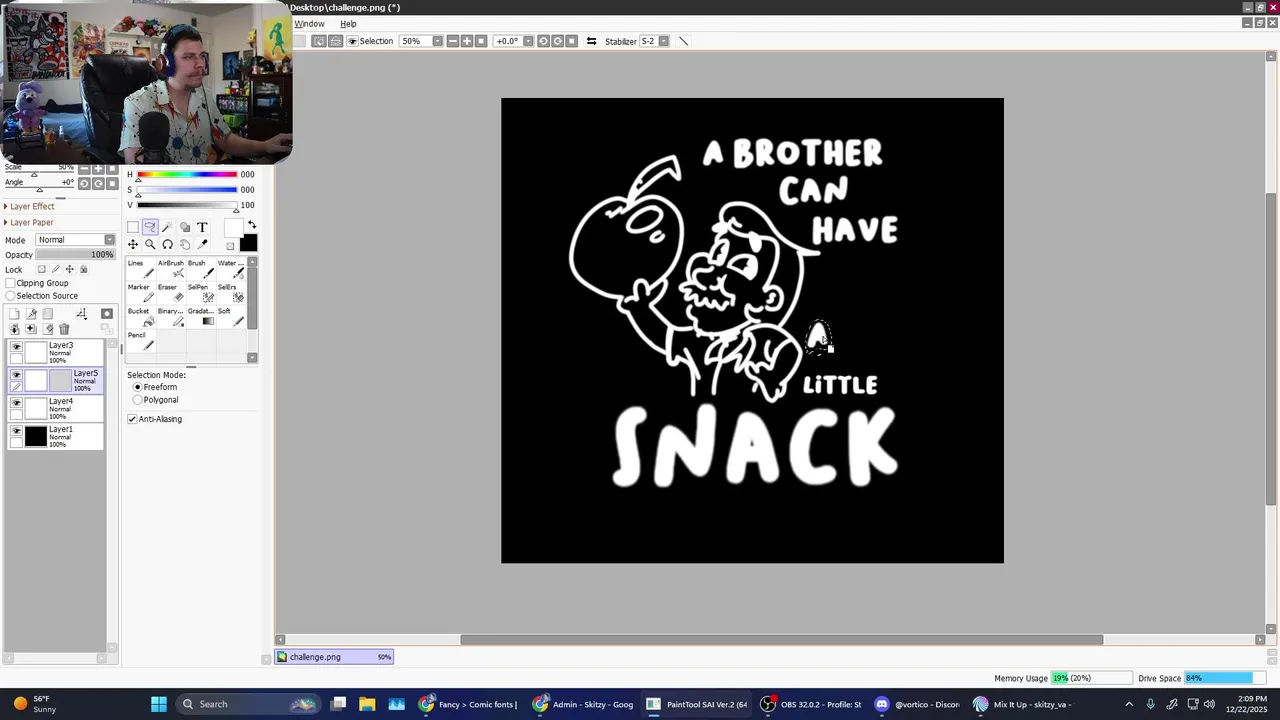Delete the selected layer with trash icon
The image size is (1280, 720).
[x=64, y=329]
